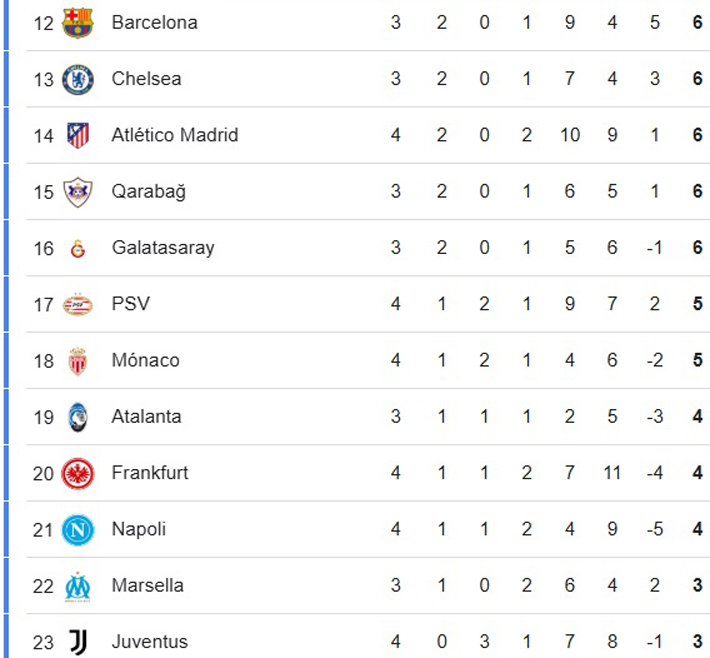Click the Atalanta club crest icon
Screen dimensions: 710x658
[78, 416]
